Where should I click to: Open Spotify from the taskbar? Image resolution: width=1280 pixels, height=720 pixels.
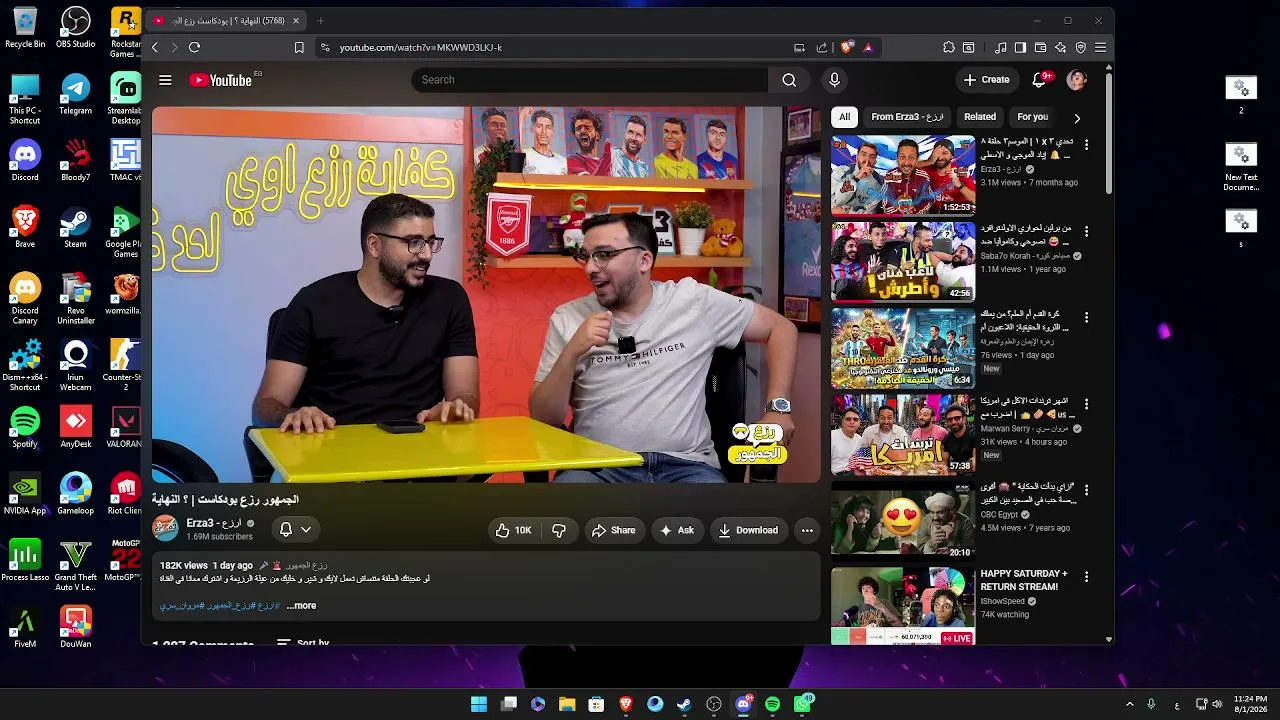[x=772, y=704]
